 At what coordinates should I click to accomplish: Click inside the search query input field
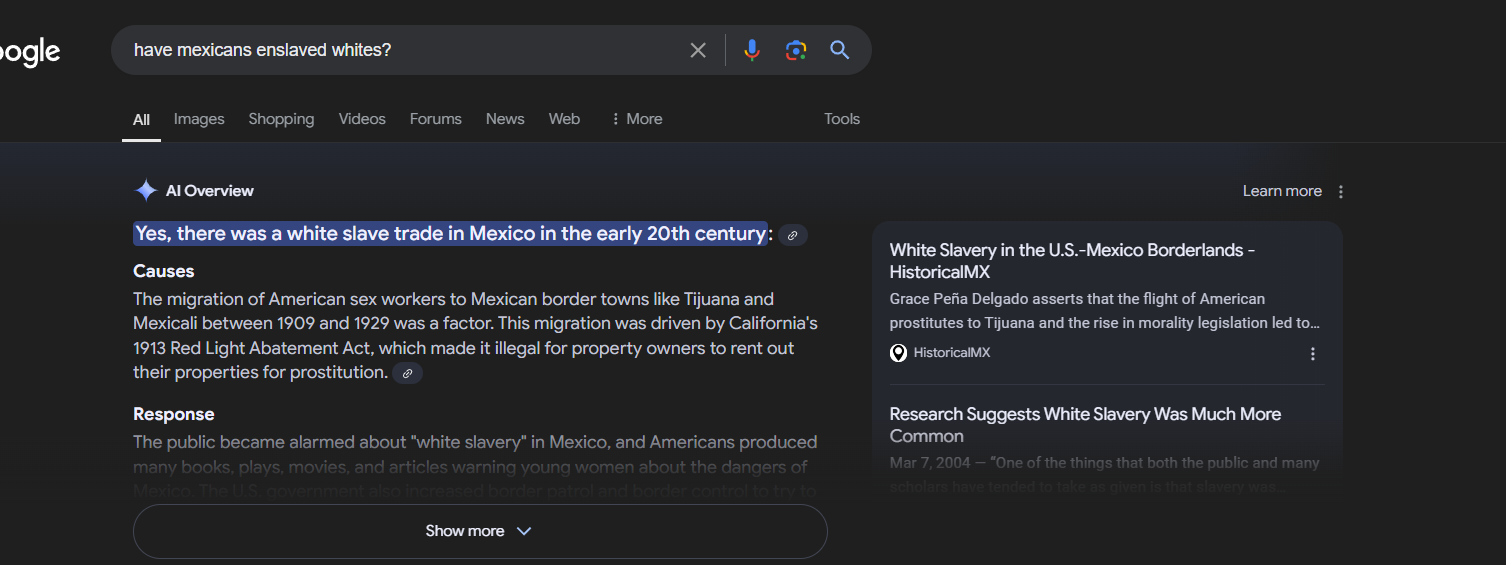(400, 50)
